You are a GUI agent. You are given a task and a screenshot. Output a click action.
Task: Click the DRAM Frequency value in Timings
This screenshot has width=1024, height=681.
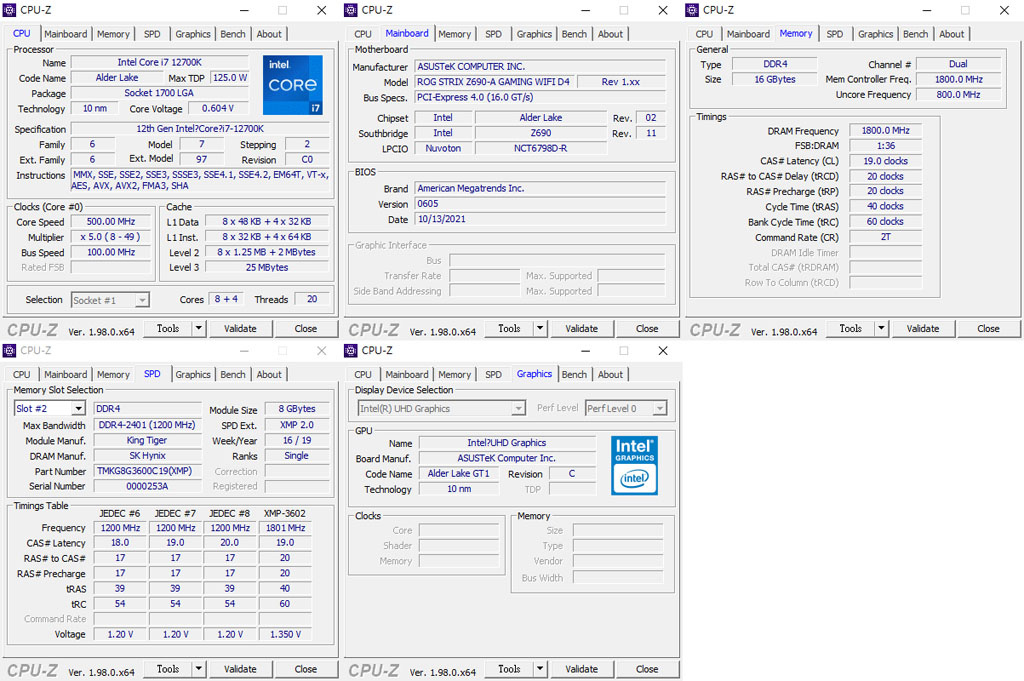point(886,131)
